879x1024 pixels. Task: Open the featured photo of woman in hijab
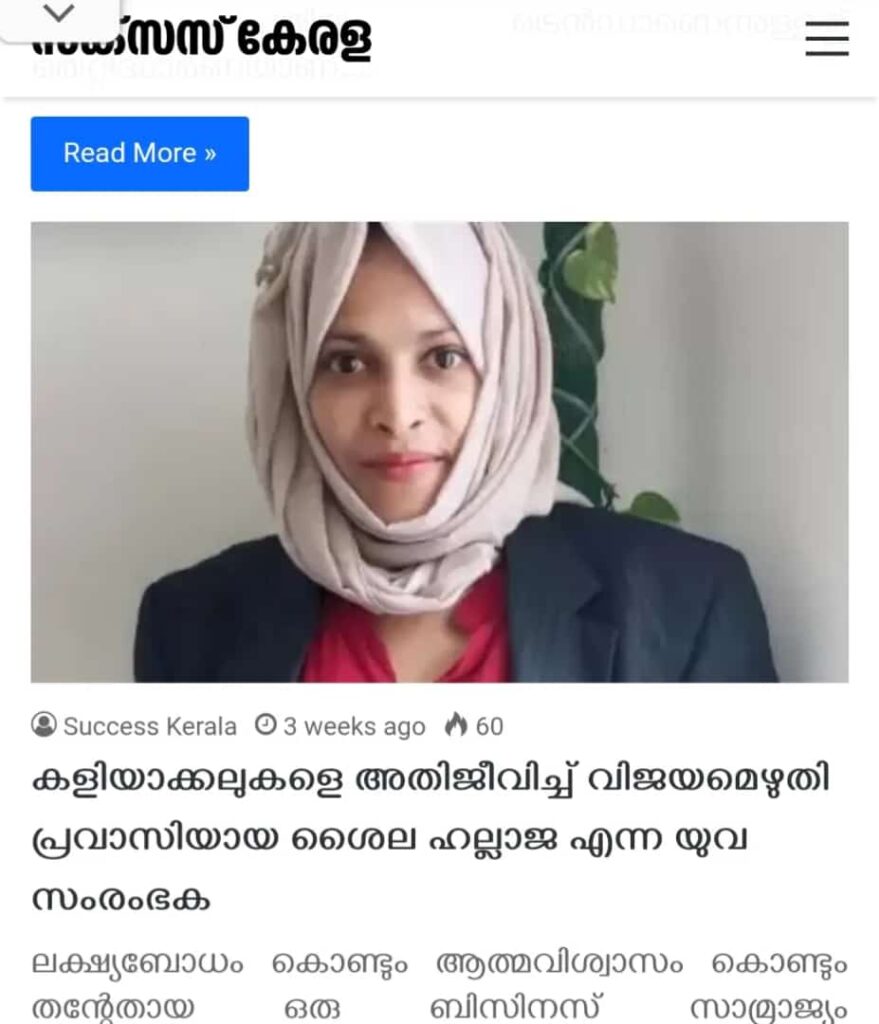(440, 452)
